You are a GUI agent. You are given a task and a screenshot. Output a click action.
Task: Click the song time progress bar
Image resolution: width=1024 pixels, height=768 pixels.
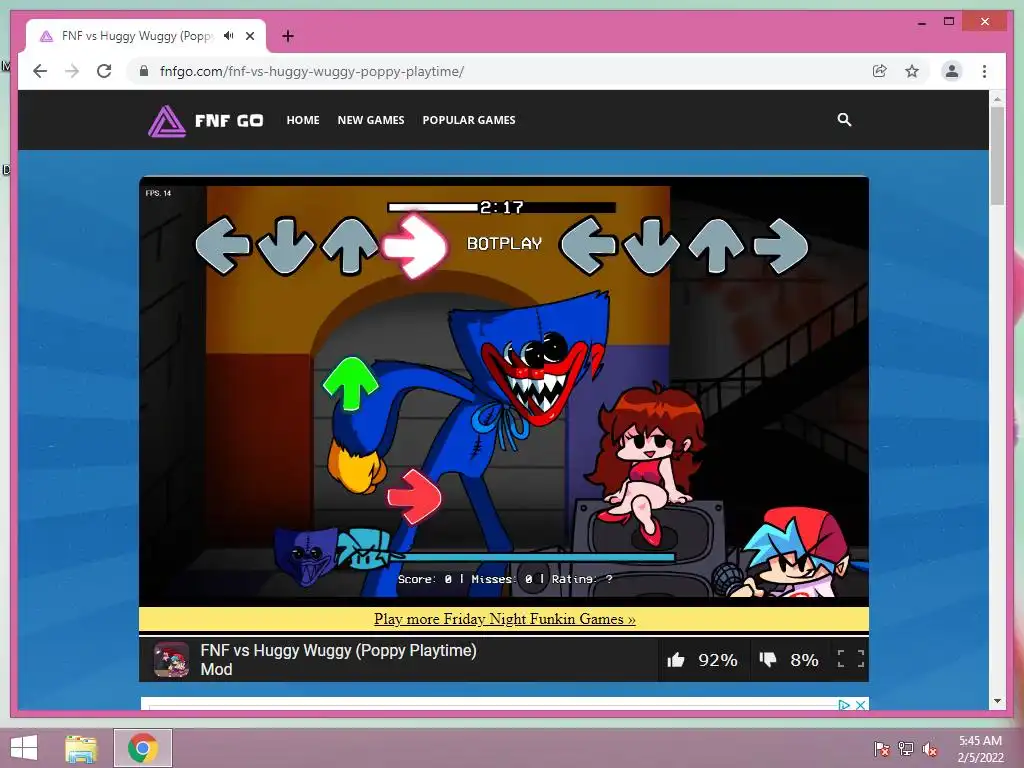point(502,207)
